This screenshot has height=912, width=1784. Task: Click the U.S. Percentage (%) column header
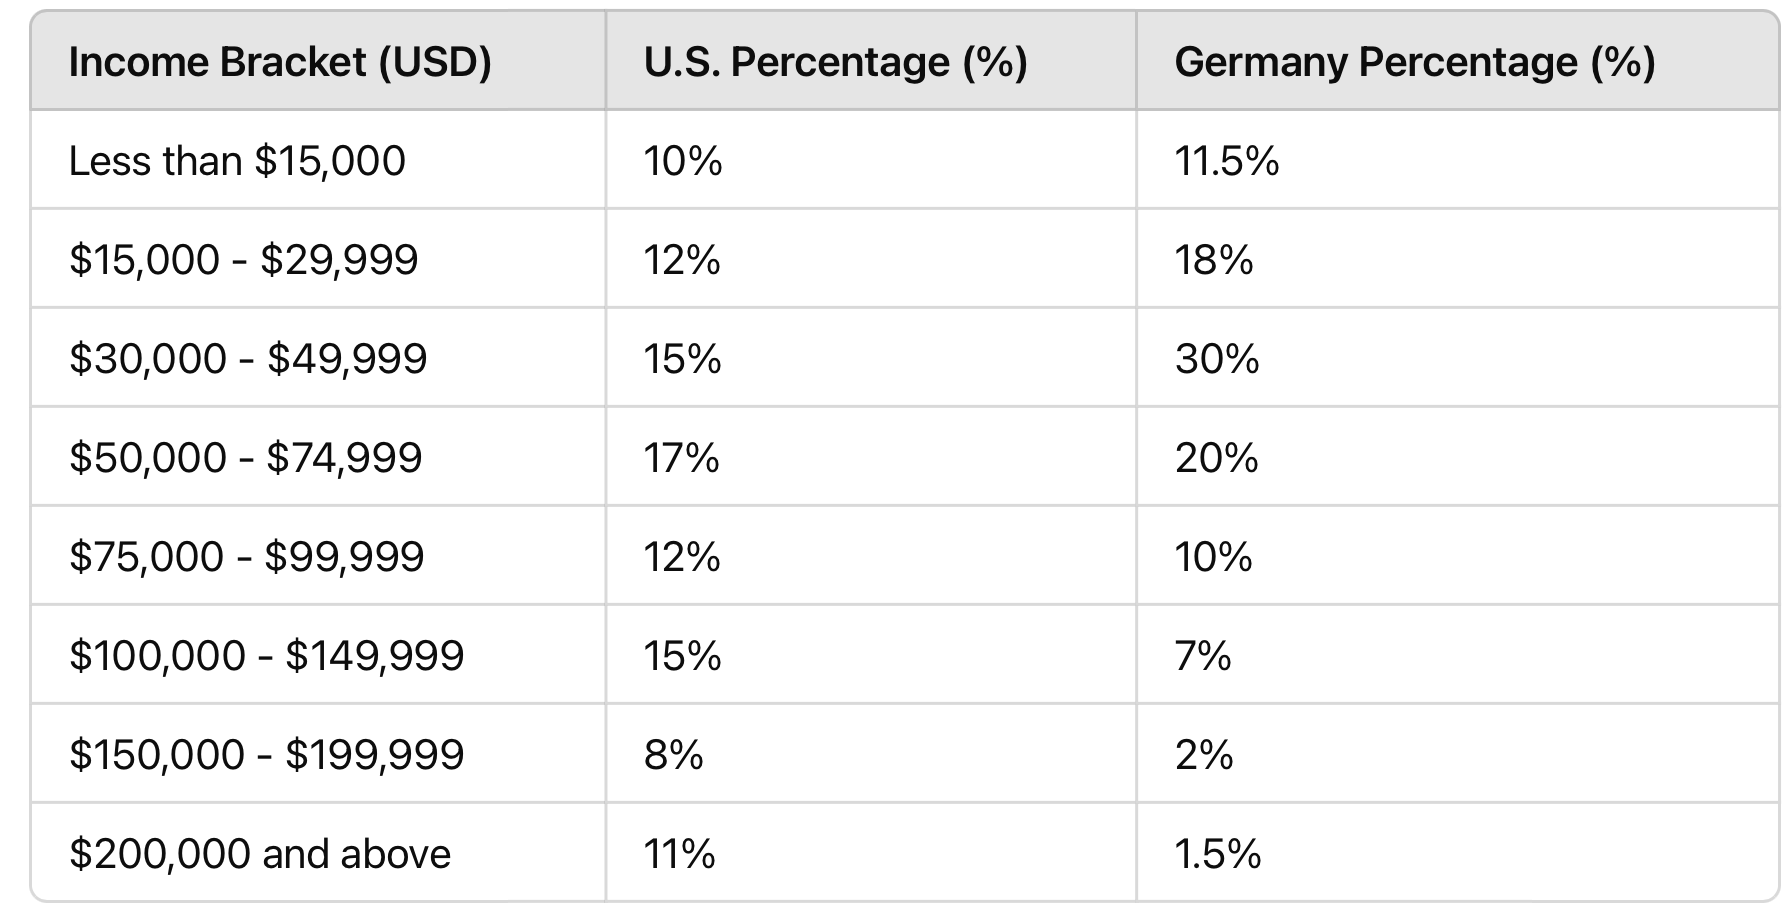tap(835, 62)
